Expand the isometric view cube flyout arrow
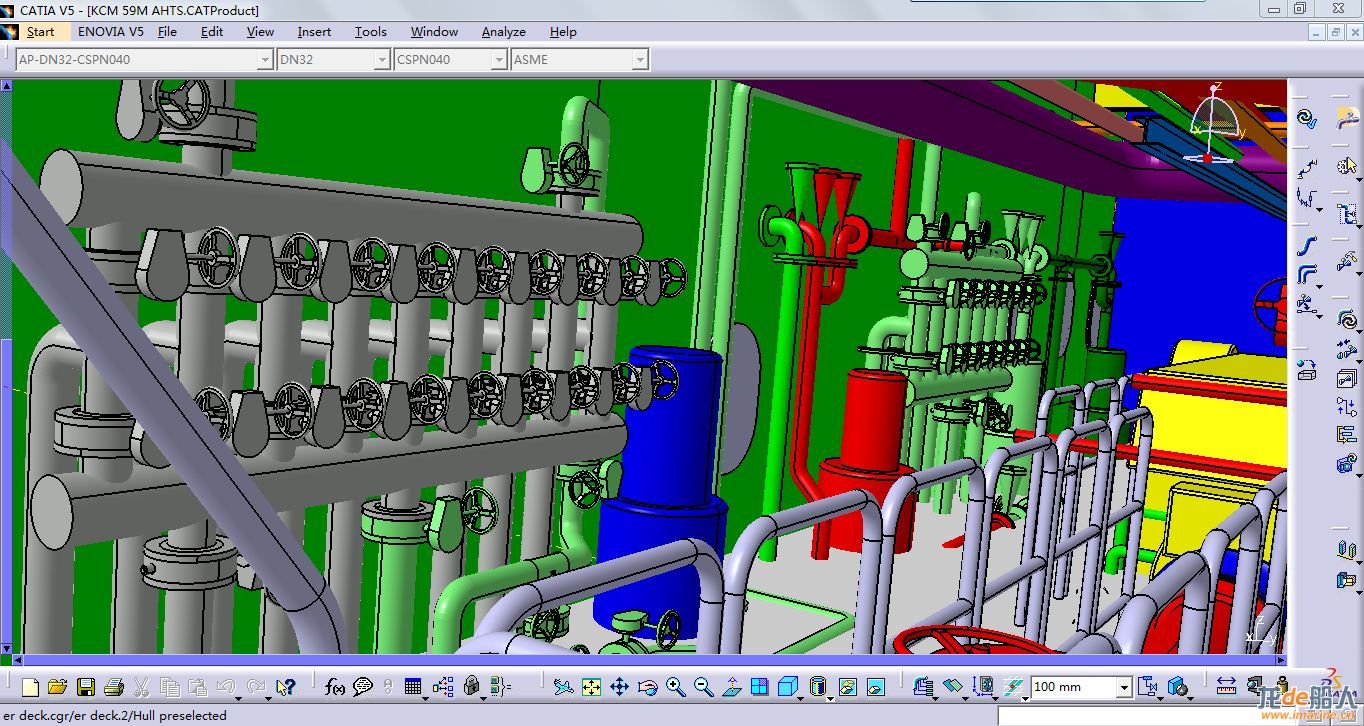Screen dimensions: 1364x726 click(801, 698)
